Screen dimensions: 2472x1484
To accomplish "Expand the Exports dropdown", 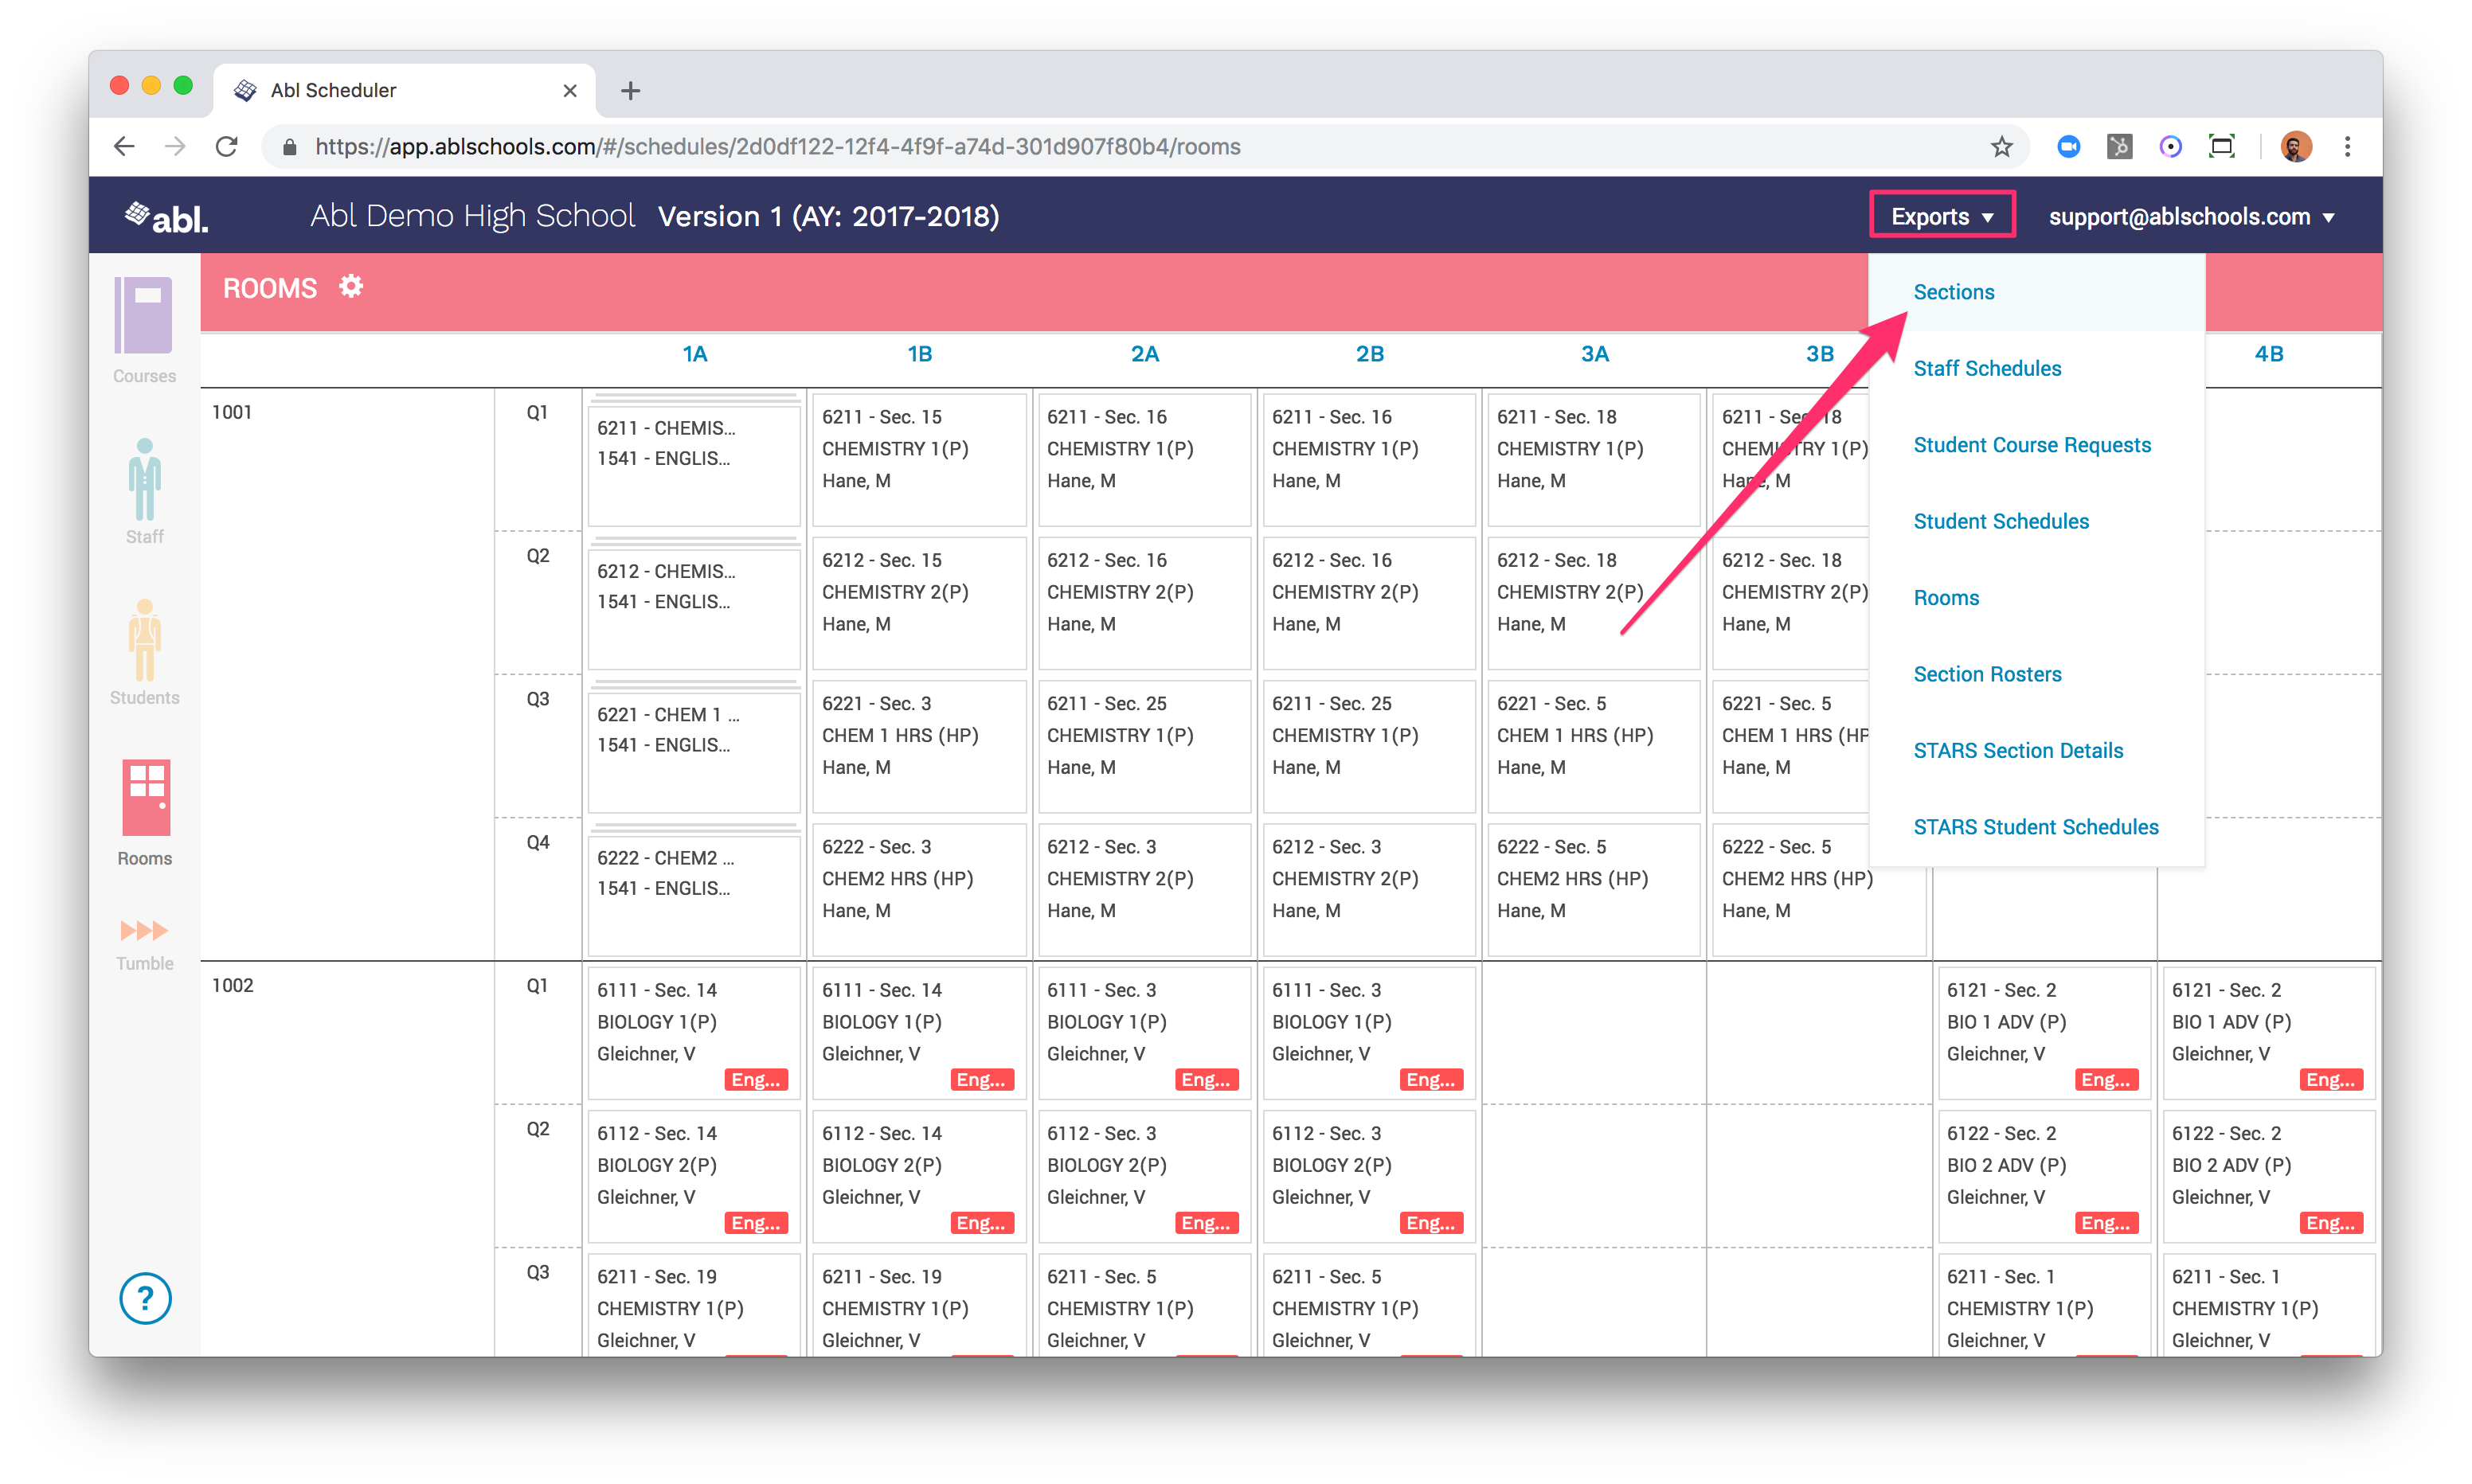I will click(x=1941, y=216).
